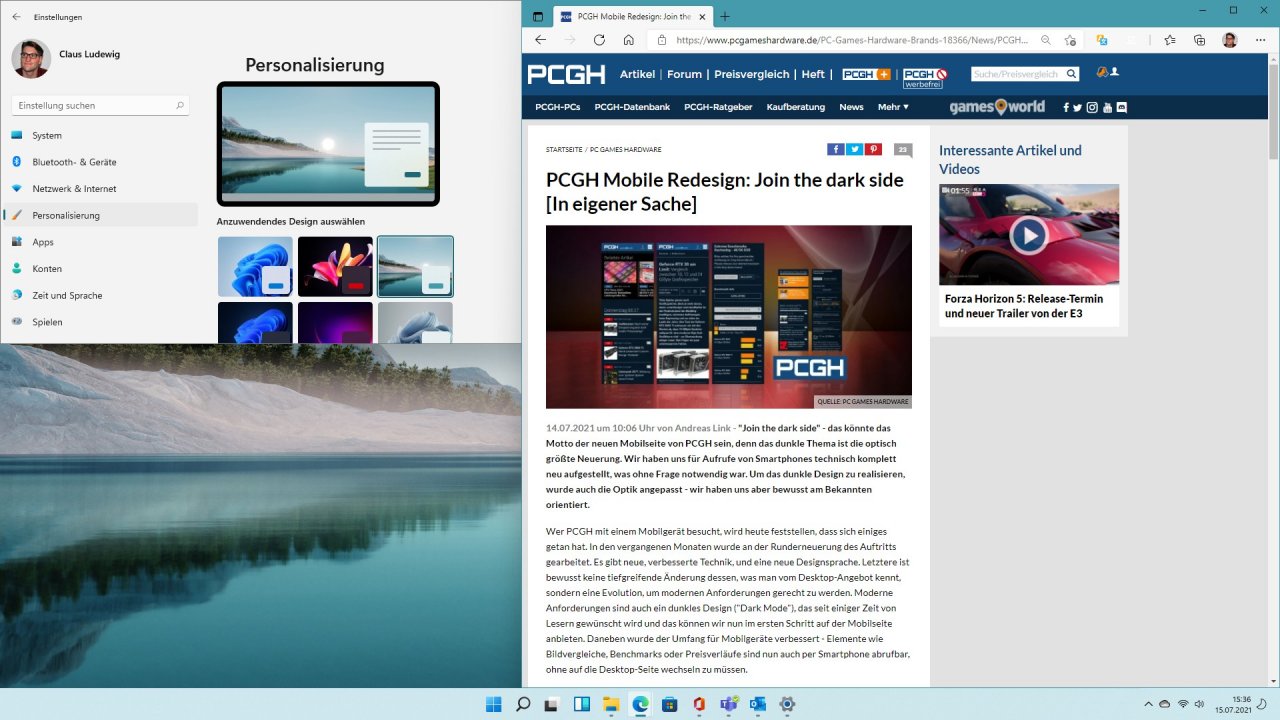Open Zeit und Sprache settings
1280x720 pixels.
click(100, 295)
